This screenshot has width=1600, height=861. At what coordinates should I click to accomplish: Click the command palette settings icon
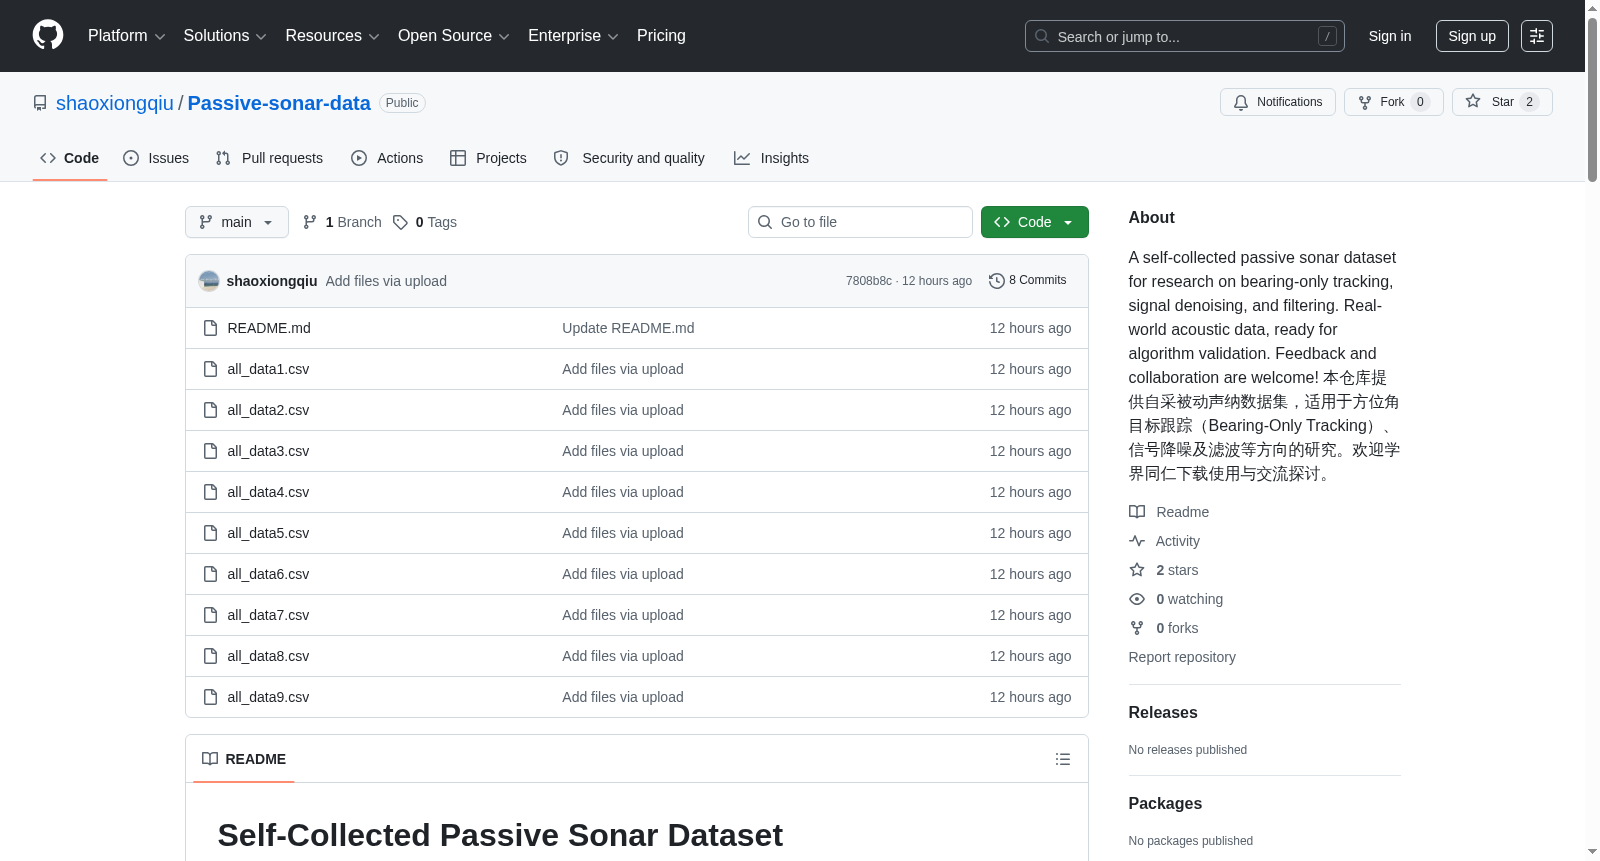click(1537, 36)
